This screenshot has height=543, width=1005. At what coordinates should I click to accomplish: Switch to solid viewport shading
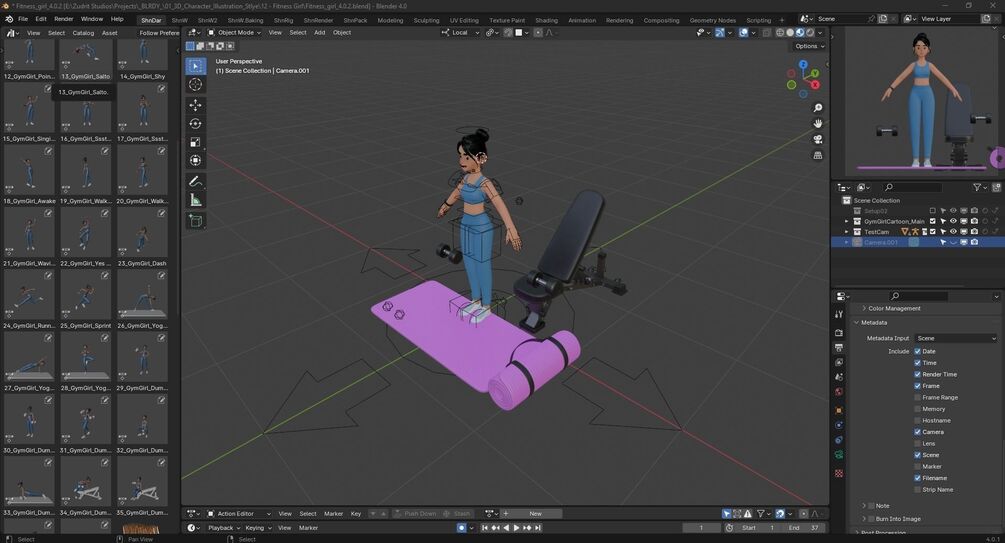[790, 32]
